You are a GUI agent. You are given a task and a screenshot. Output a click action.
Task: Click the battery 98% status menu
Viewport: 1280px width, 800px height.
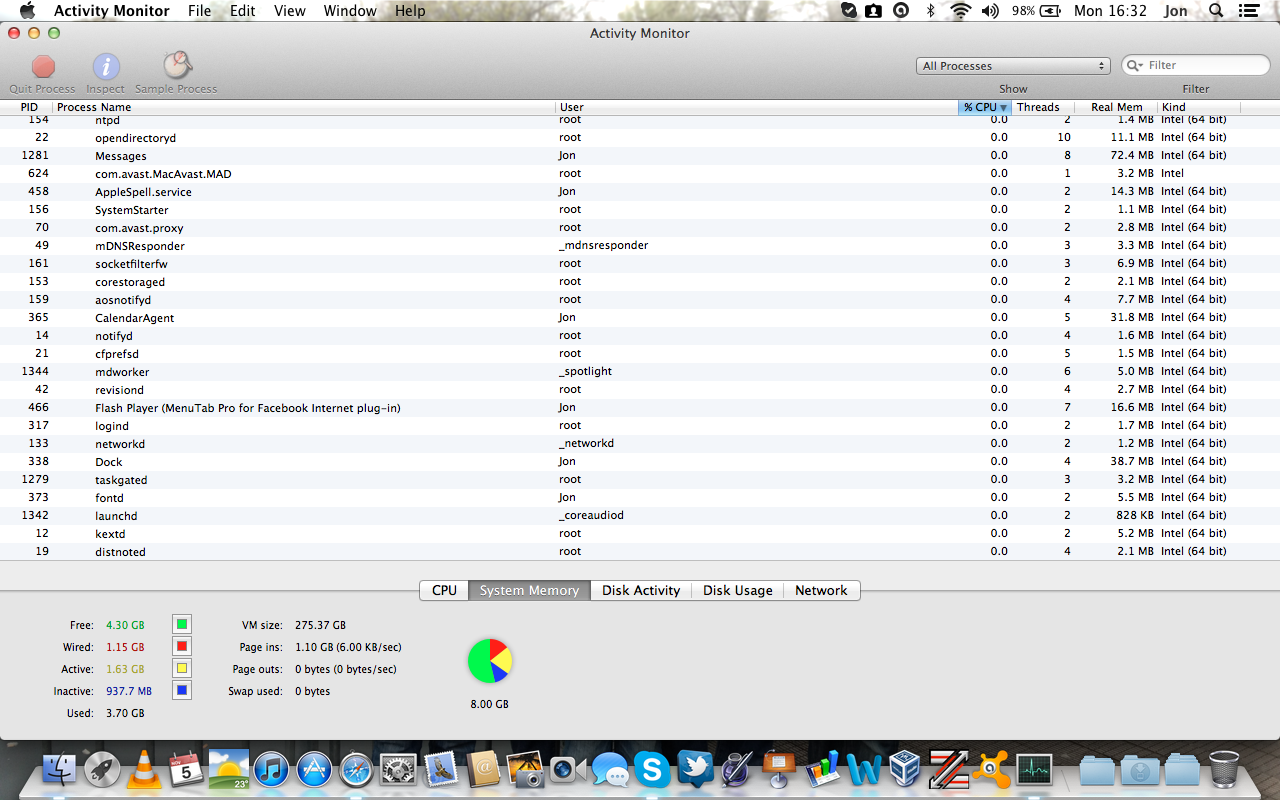click(1036, 11)
